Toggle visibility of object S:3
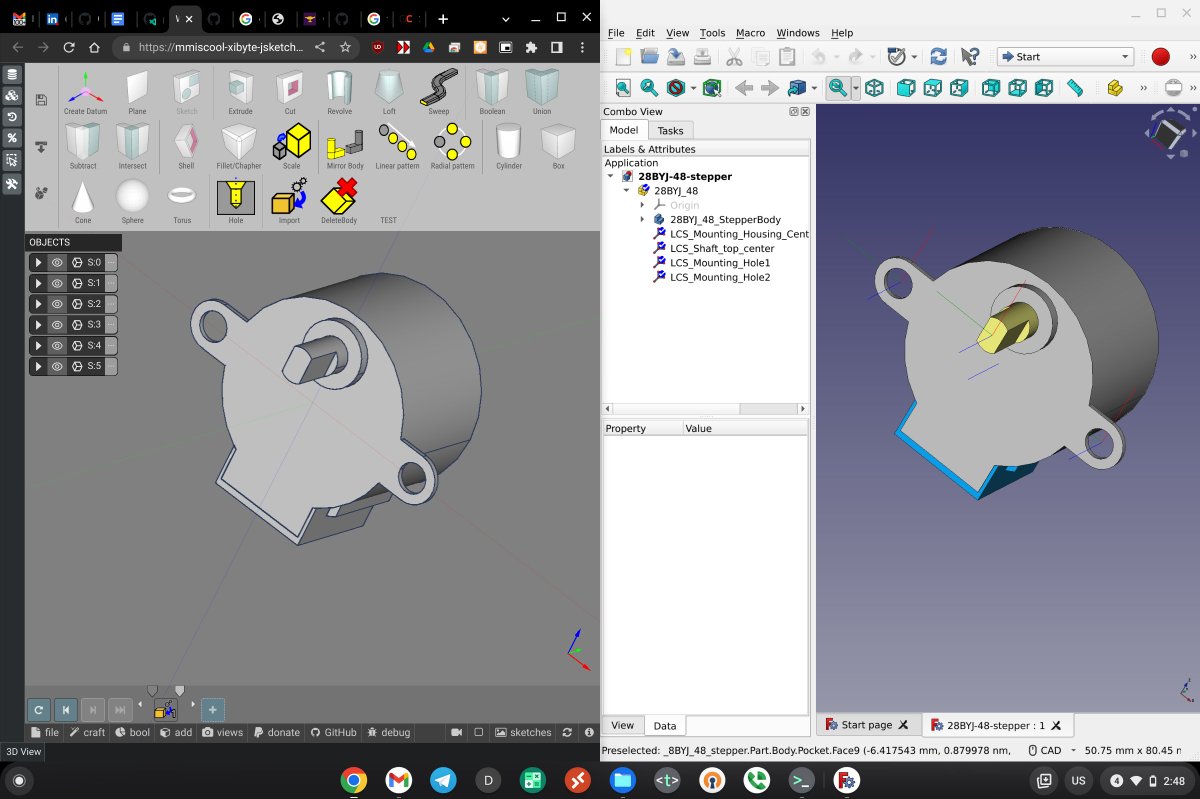The width and height of the screenshot is (1200, 799). (57, 325)
